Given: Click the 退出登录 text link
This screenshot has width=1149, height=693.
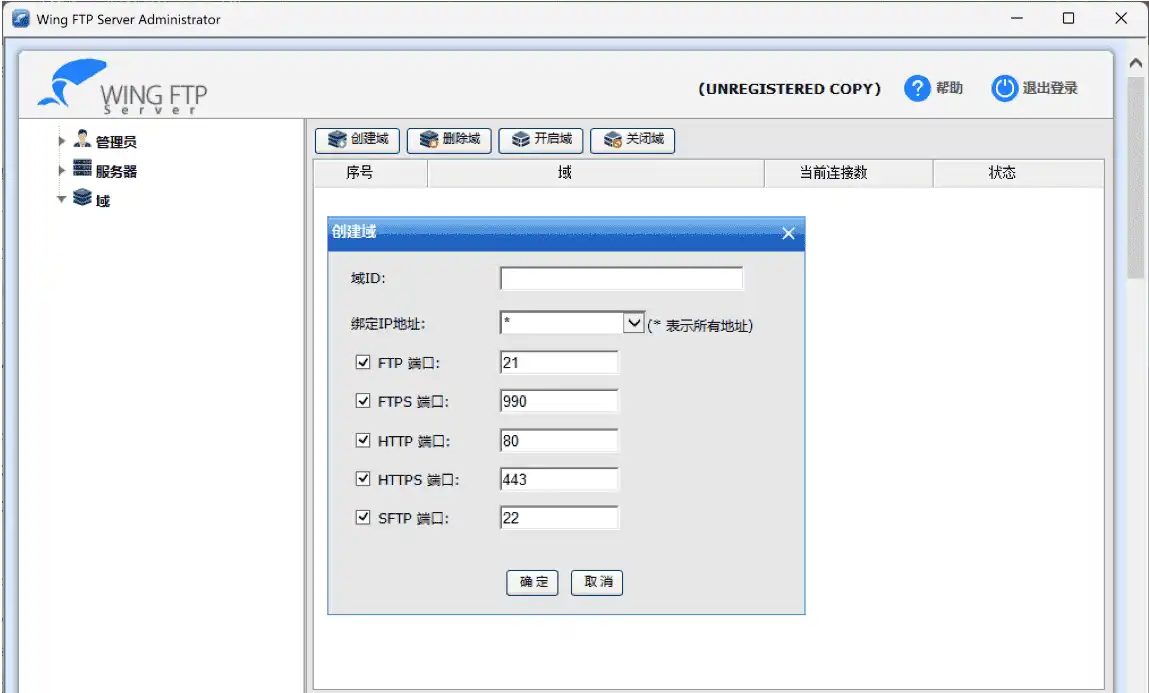Looking at the screenshot, I should (1050, 88).
